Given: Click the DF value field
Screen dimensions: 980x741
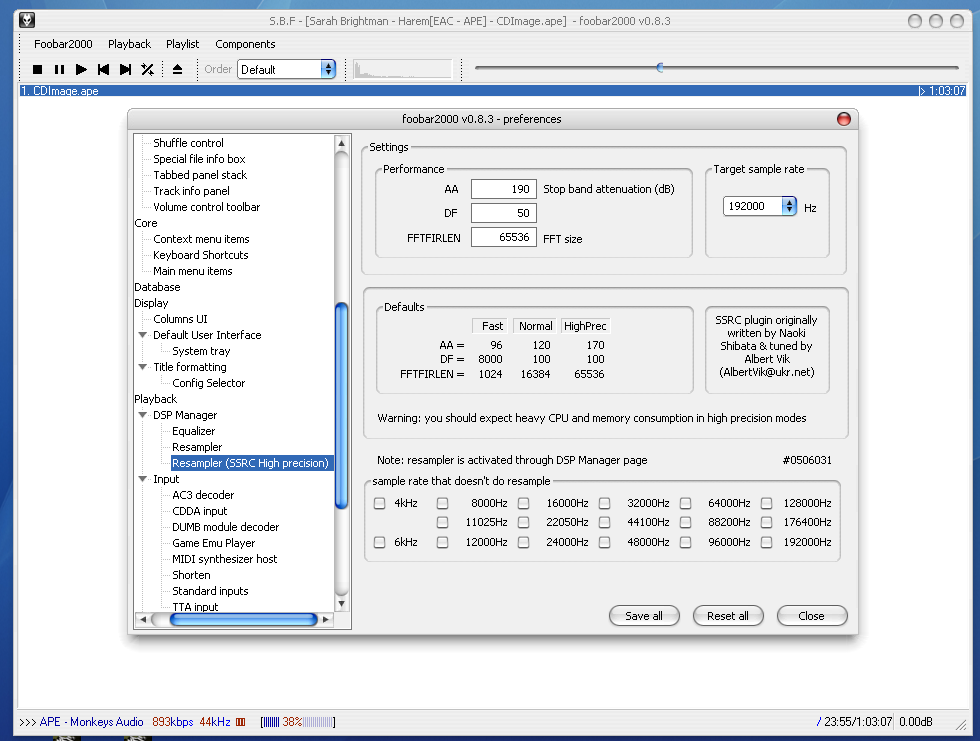Looking at the screenshot, I should coord(504,213).
